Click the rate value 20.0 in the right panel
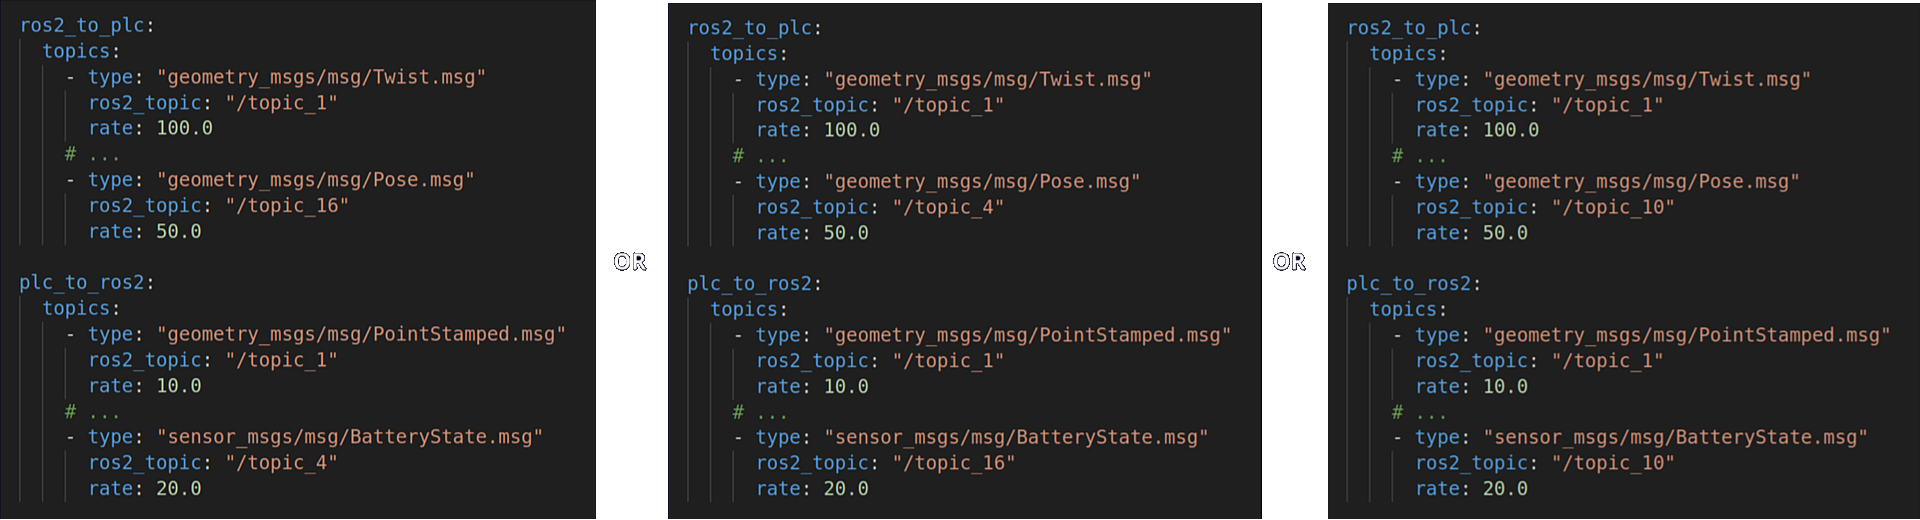 tap(1505, 489)
